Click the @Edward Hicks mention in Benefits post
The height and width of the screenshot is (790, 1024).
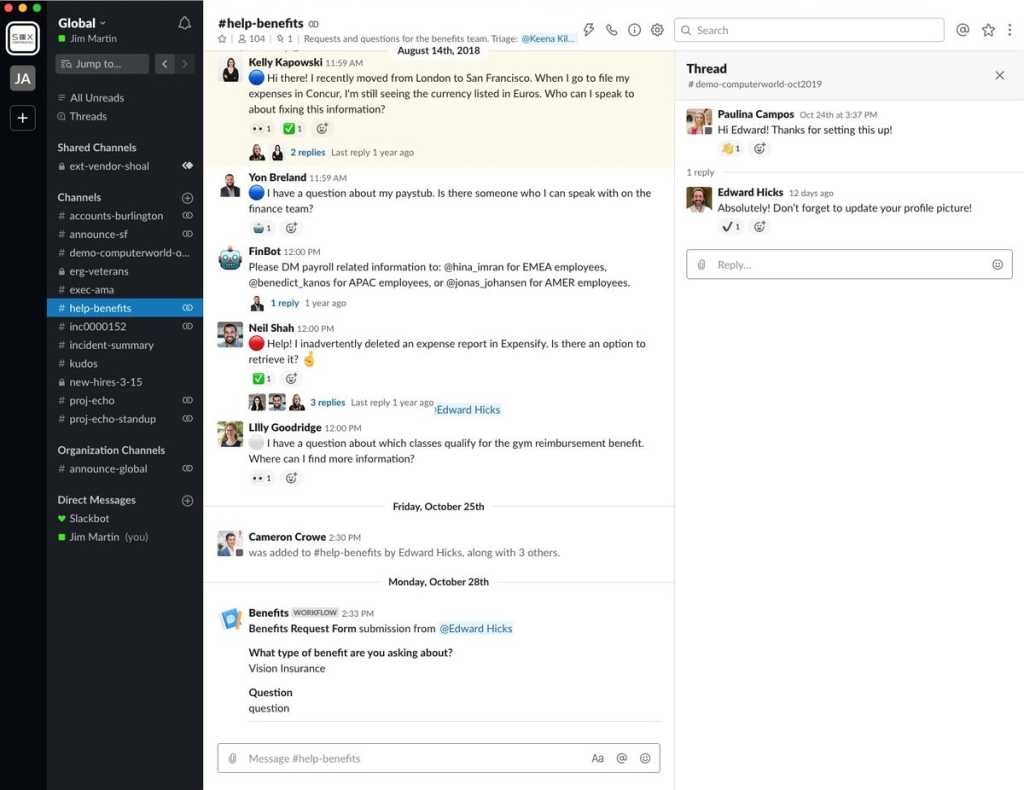pos(476,629)
